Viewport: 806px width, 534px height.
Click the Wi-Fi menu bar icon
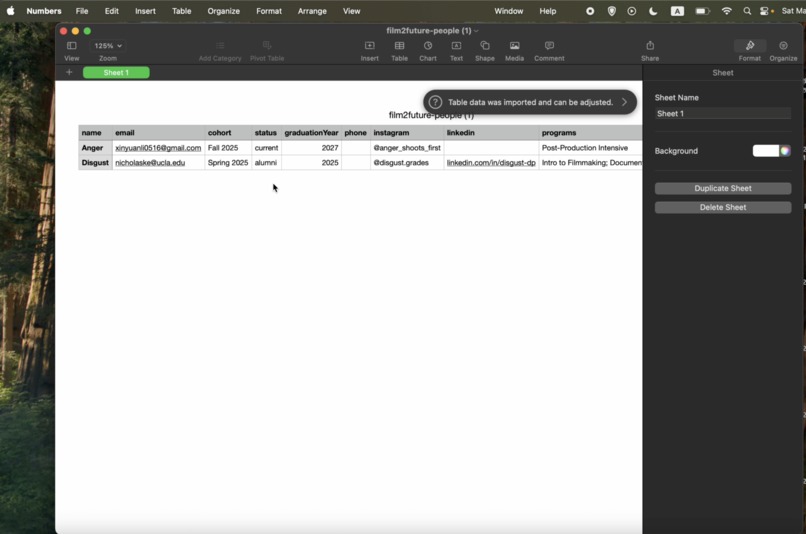(726, 11)
